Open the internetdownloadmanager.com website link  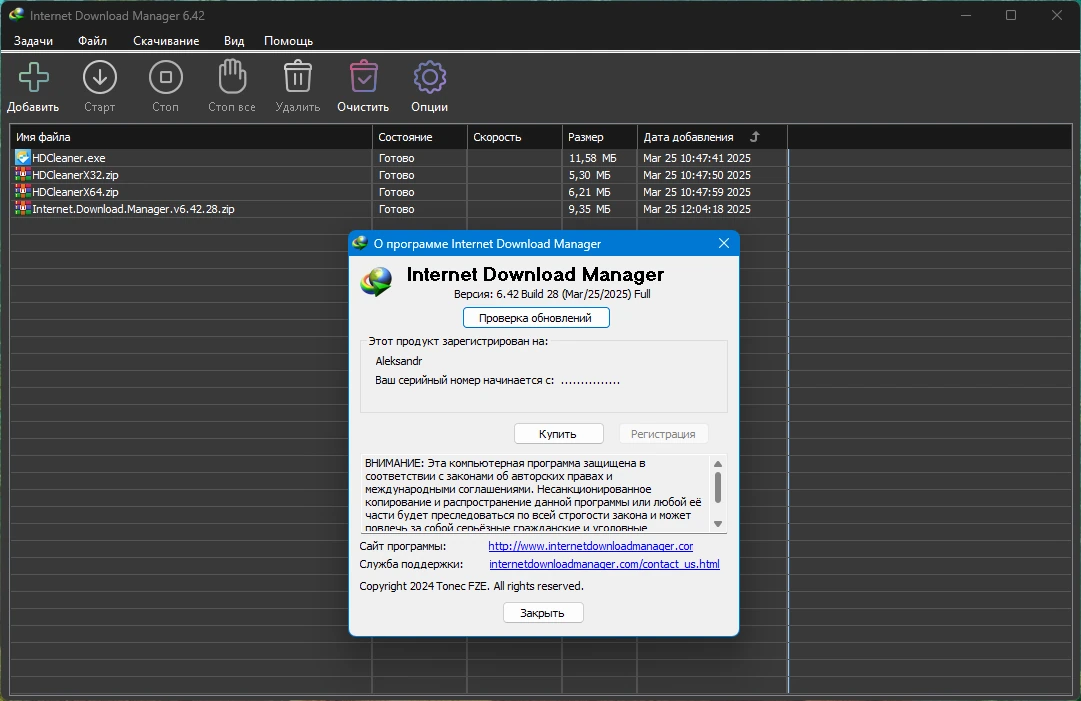tap(590, 546)
